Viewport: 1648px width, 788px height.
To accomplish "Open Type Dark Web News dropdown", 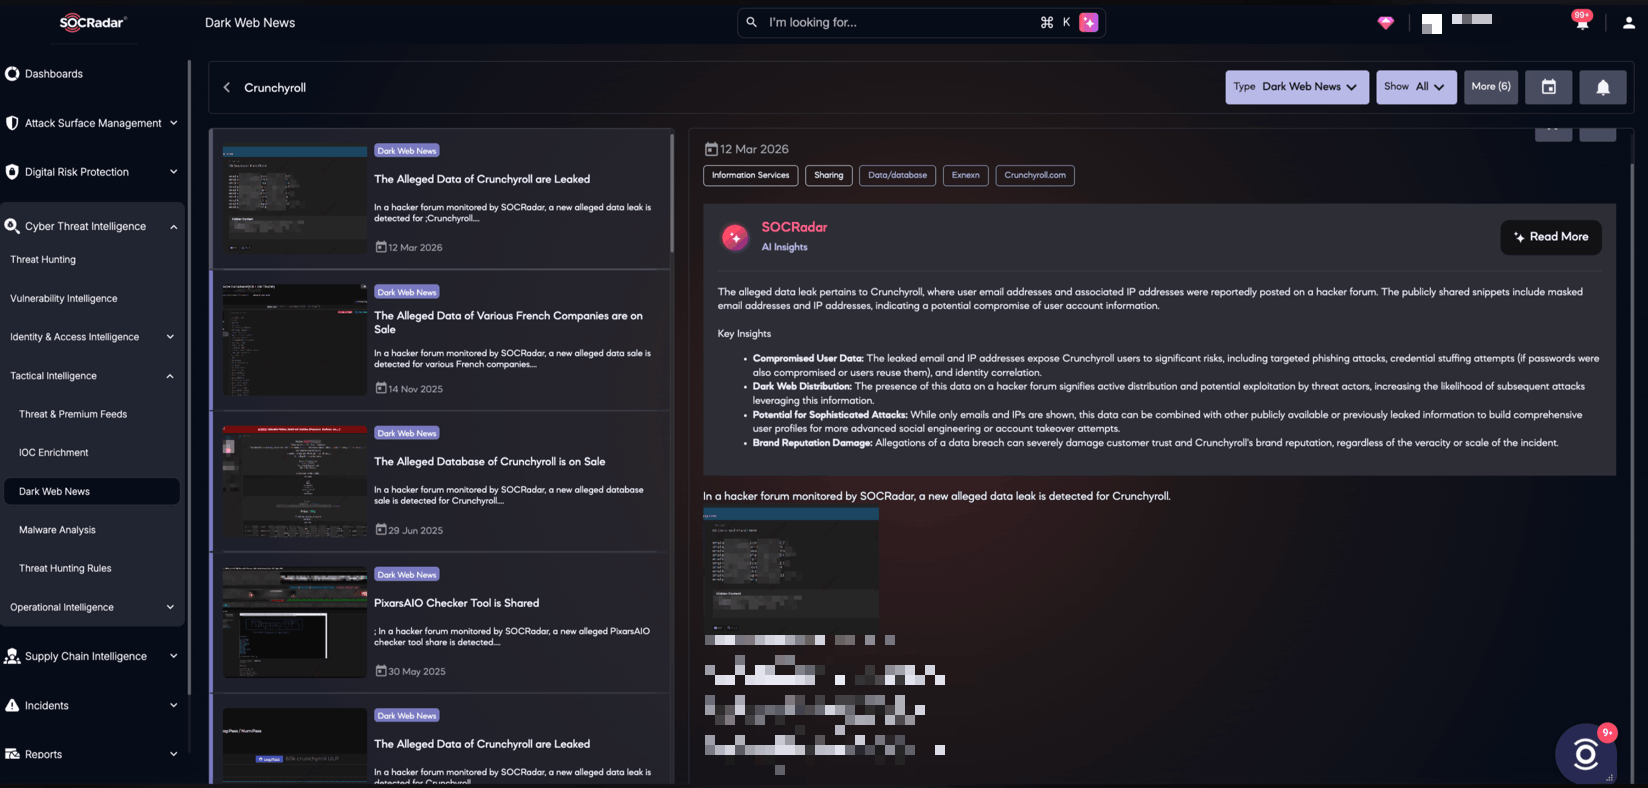I will coord(1296,87).
